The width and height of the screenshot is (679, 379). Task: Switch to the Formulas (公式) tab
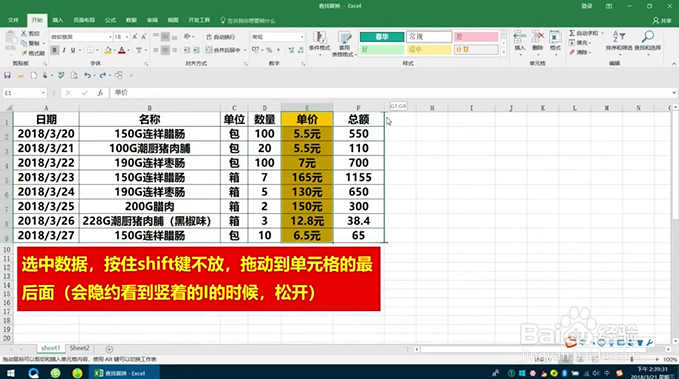pos(110,20)
